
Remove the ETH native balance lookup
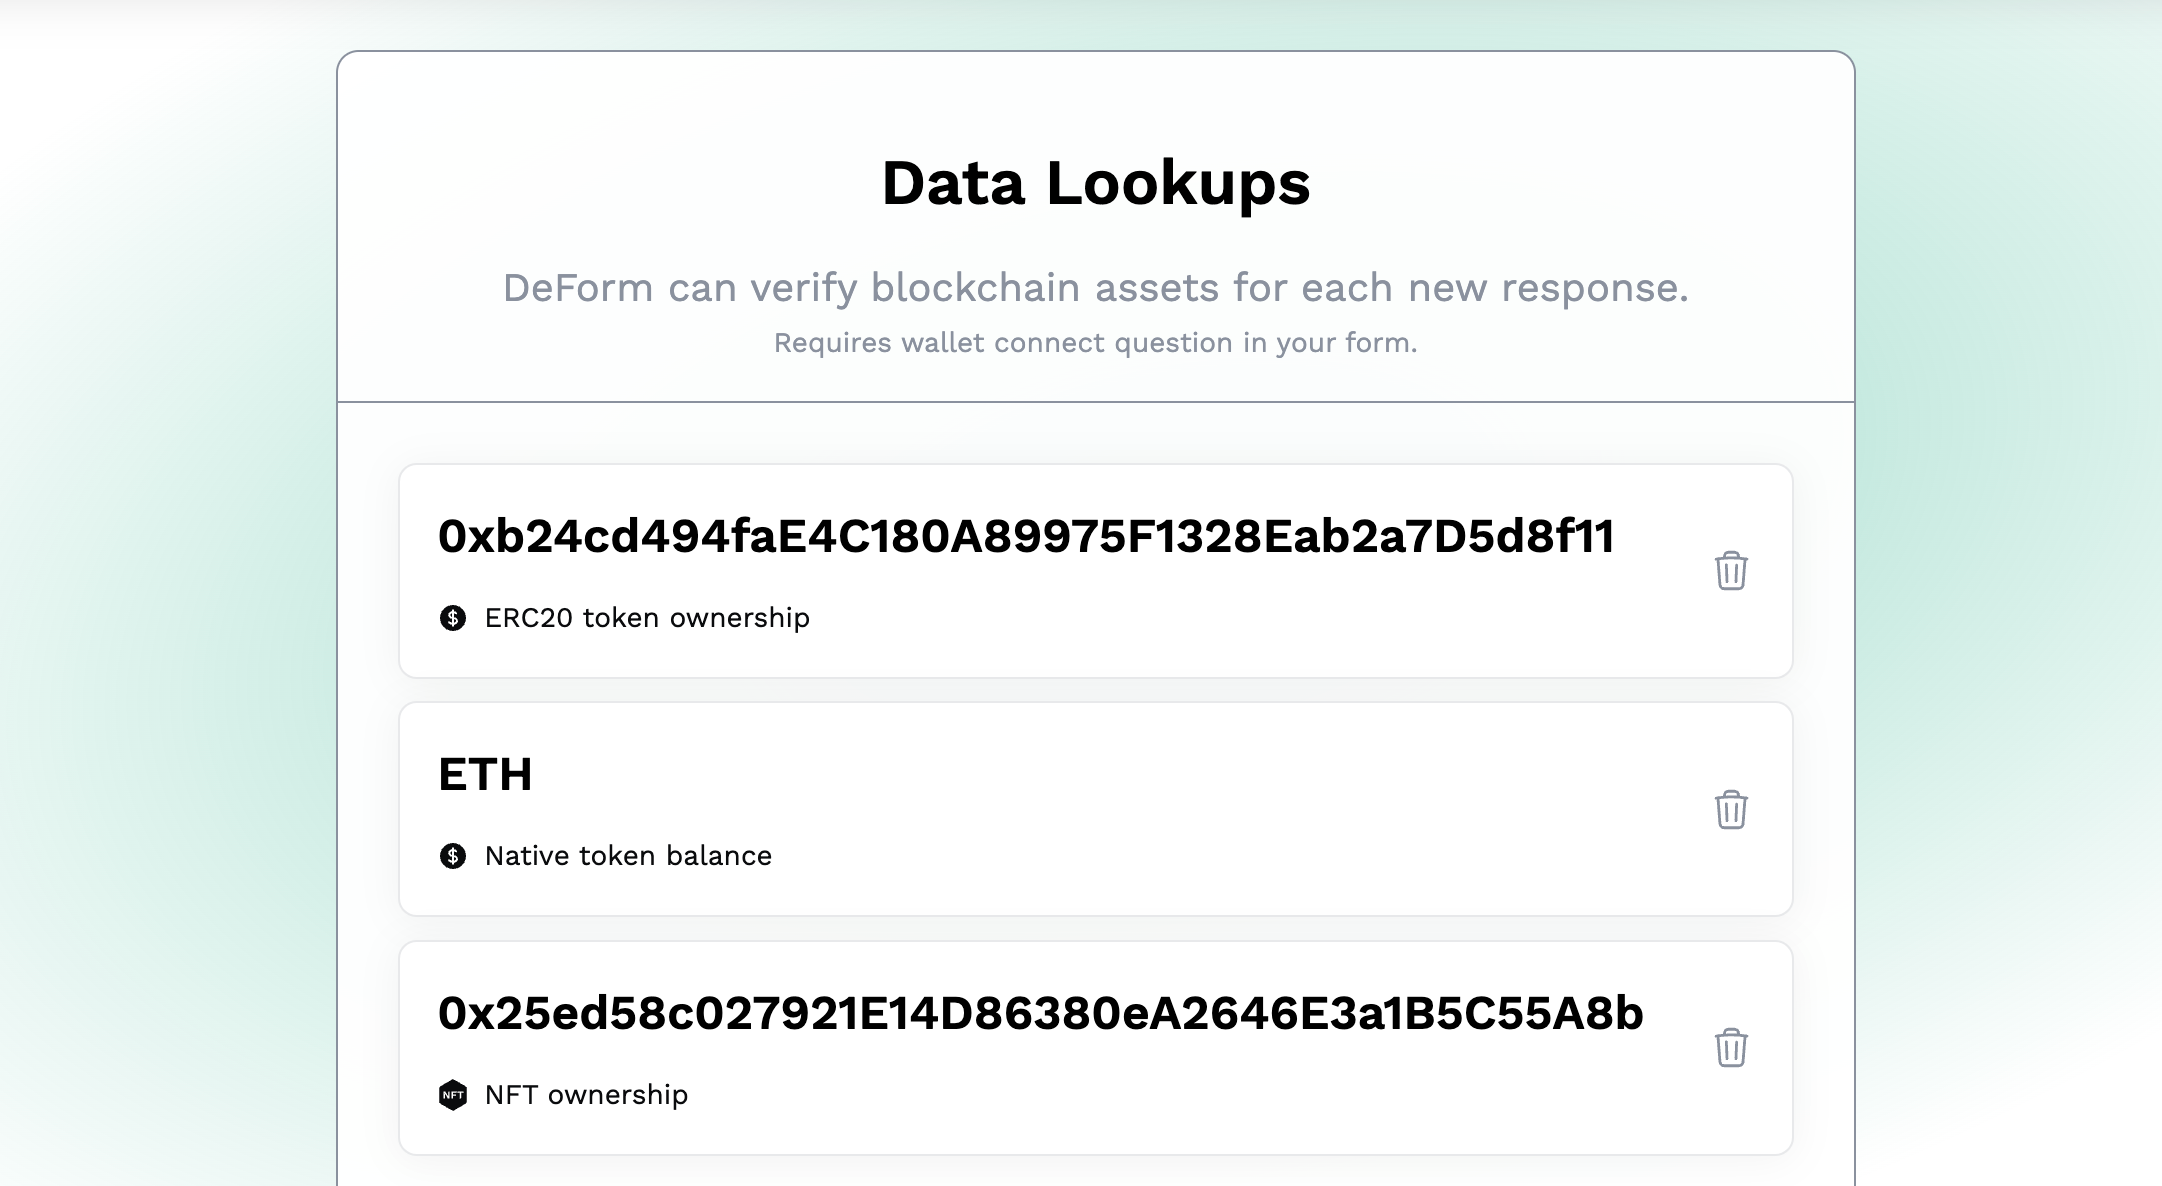[1731, 809]
